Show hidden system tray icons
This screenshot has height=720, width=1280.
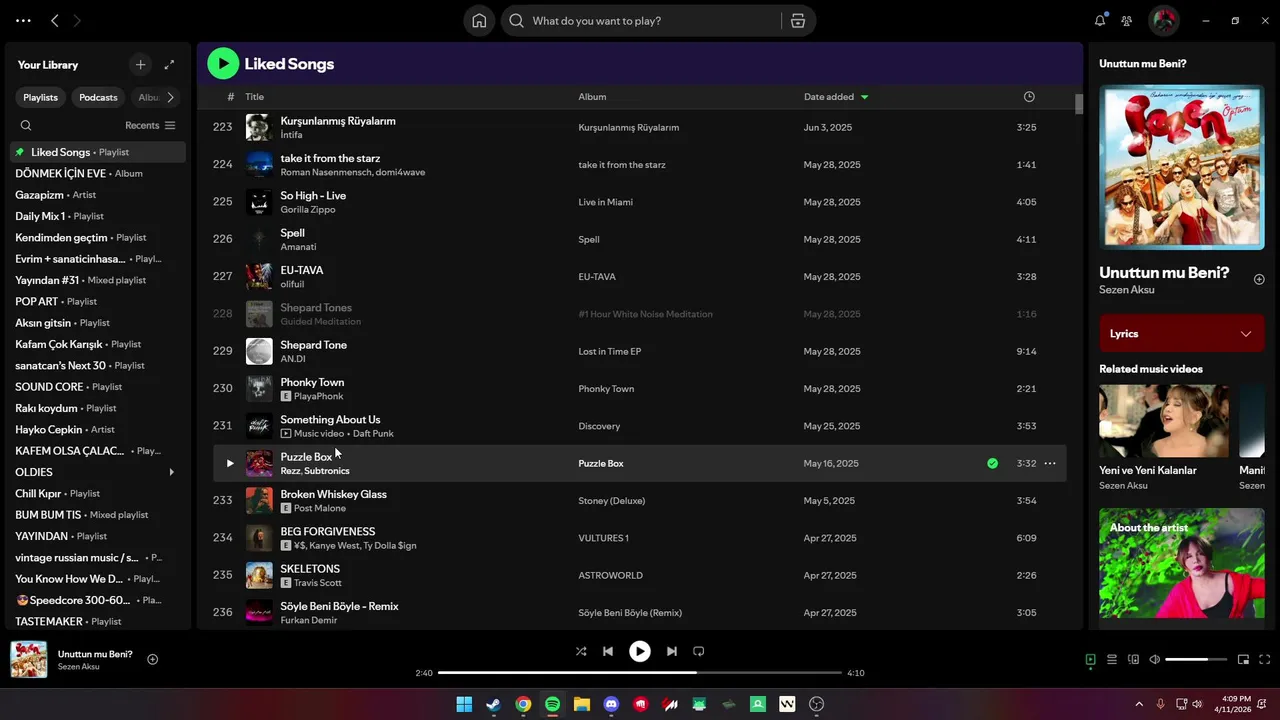tap(1138, 704)
